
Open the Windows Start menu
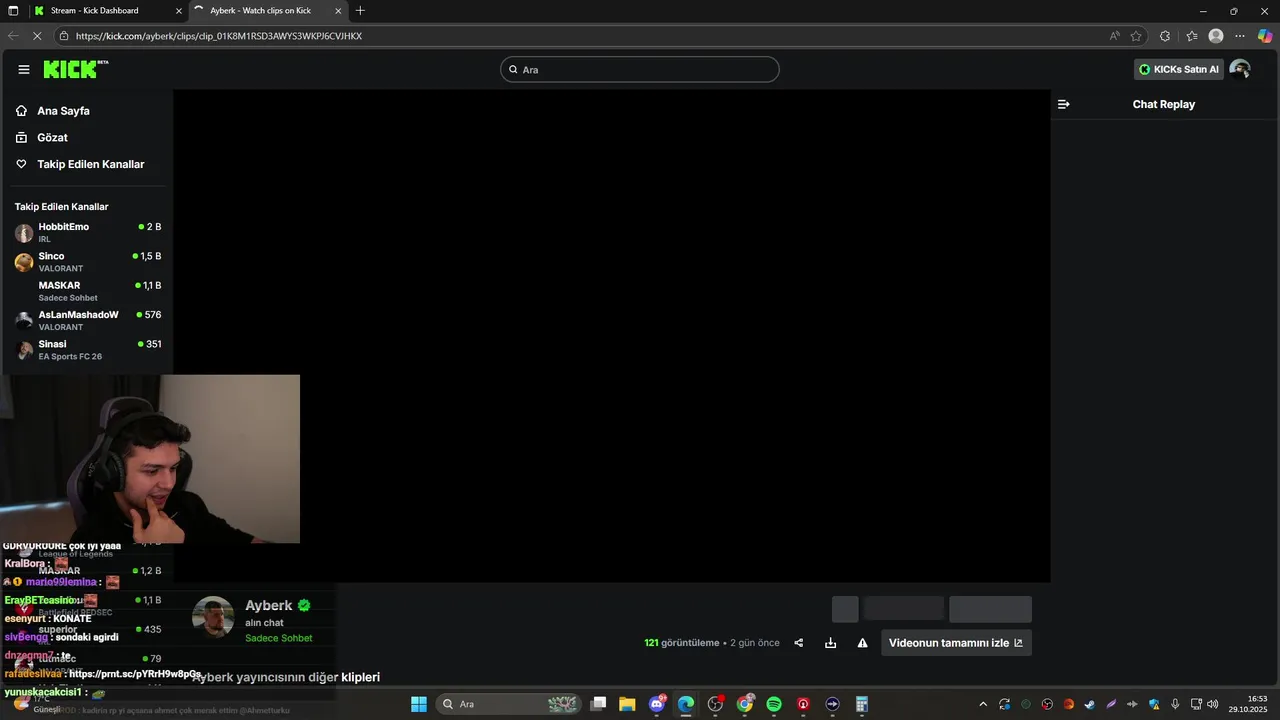coord(419,704)
